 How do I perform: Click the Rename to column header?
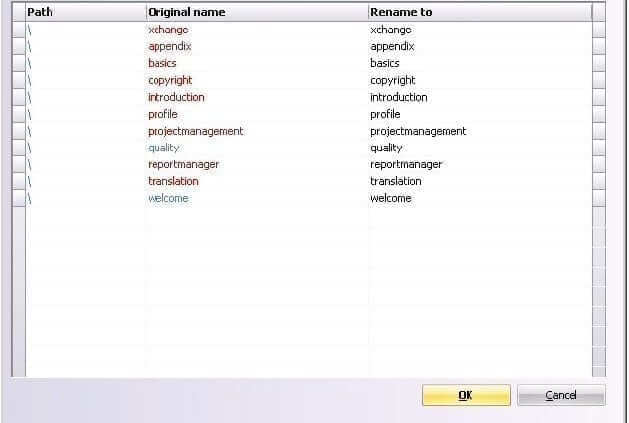click(x=480, y=12)
